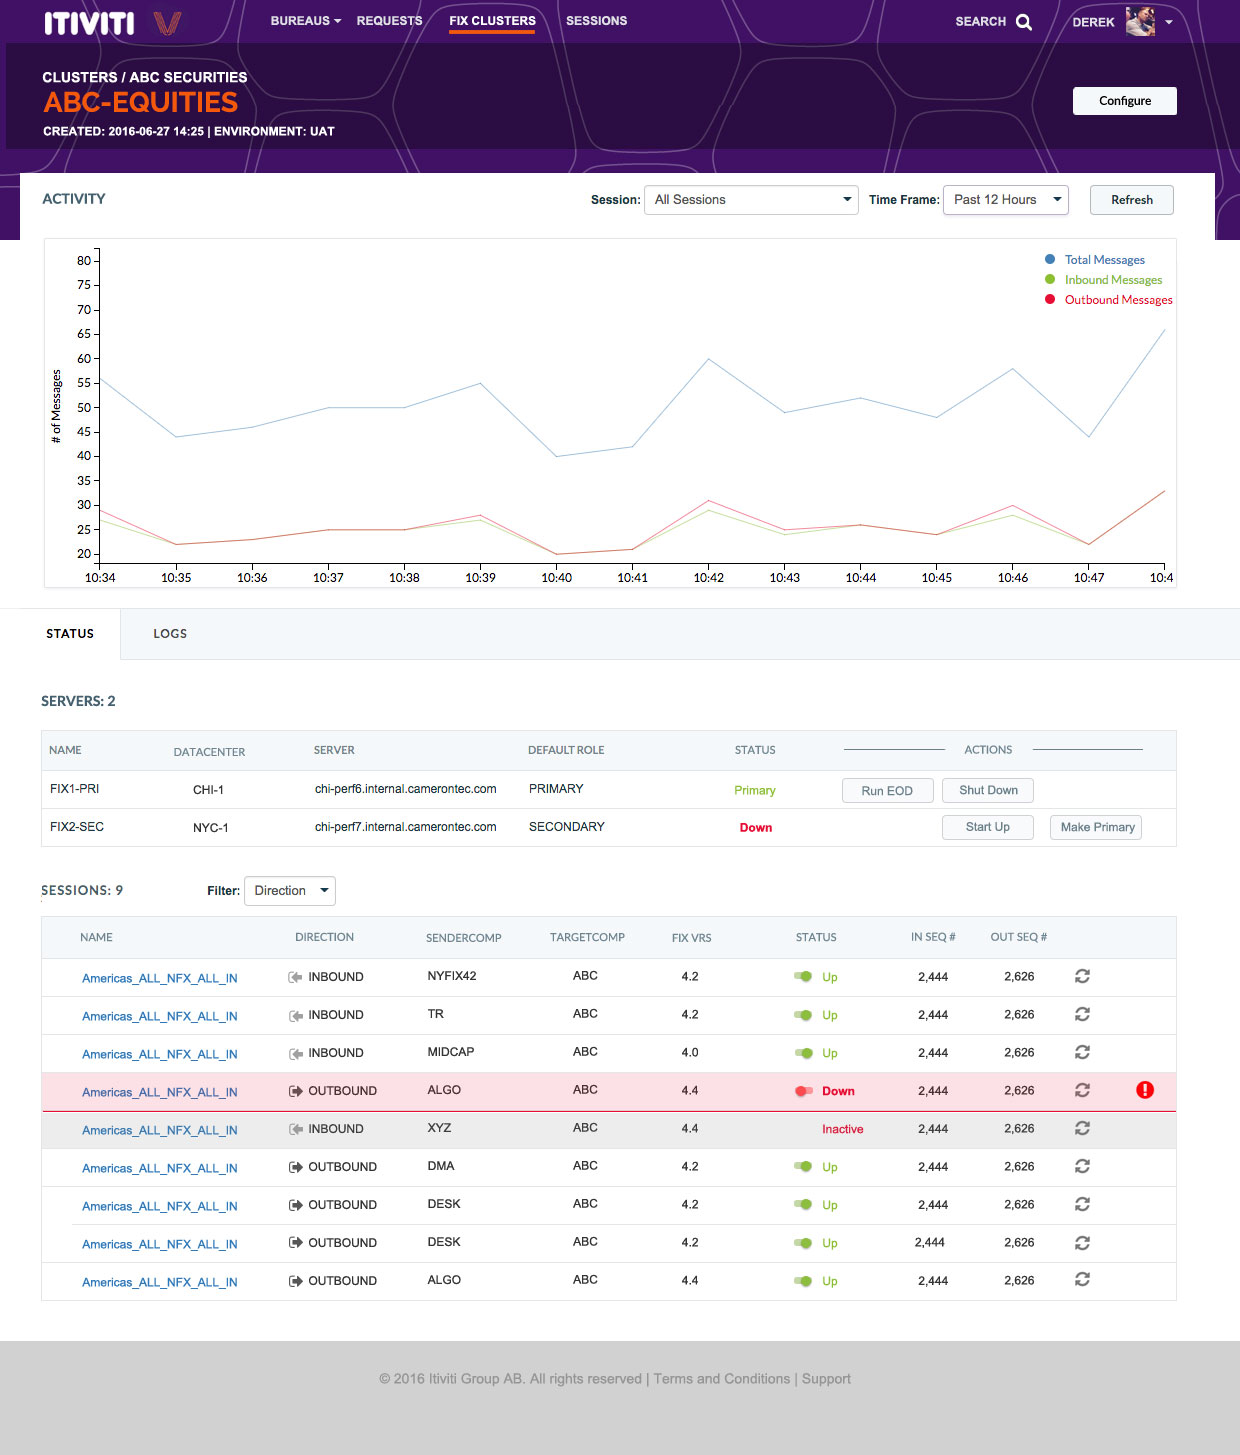The image size is (1240, 1455).
Task: Click the Itiviti logo
Action: [89, 23]
